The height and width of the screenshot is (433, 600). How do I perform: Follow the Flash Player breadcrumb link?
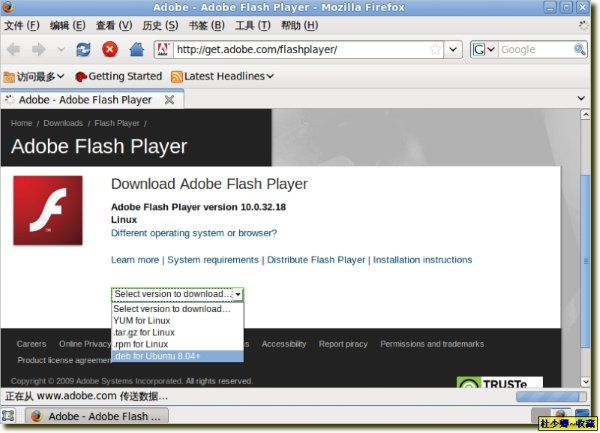click(117, 123)
